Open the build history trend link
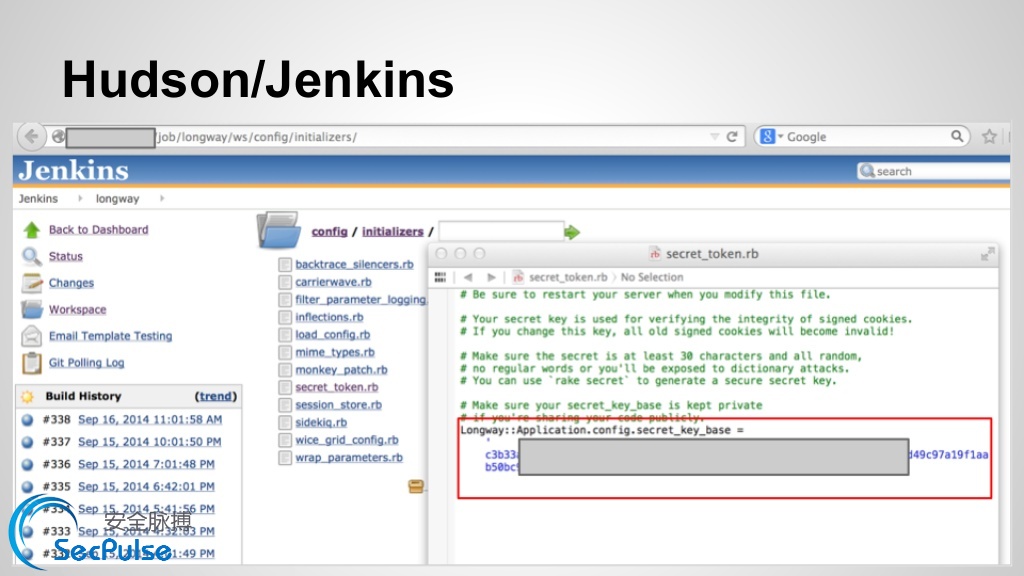Image resolution: width=1024 pixels, height=576 pixels. pyautogui.click(x=216, y=396)
